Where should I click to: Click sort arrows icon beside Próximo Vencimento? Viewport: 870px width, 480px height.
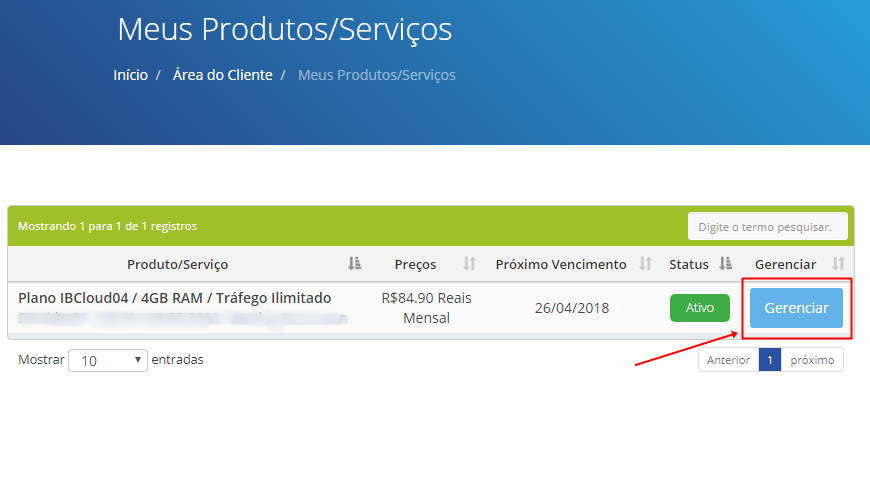[x=646, y=264]
